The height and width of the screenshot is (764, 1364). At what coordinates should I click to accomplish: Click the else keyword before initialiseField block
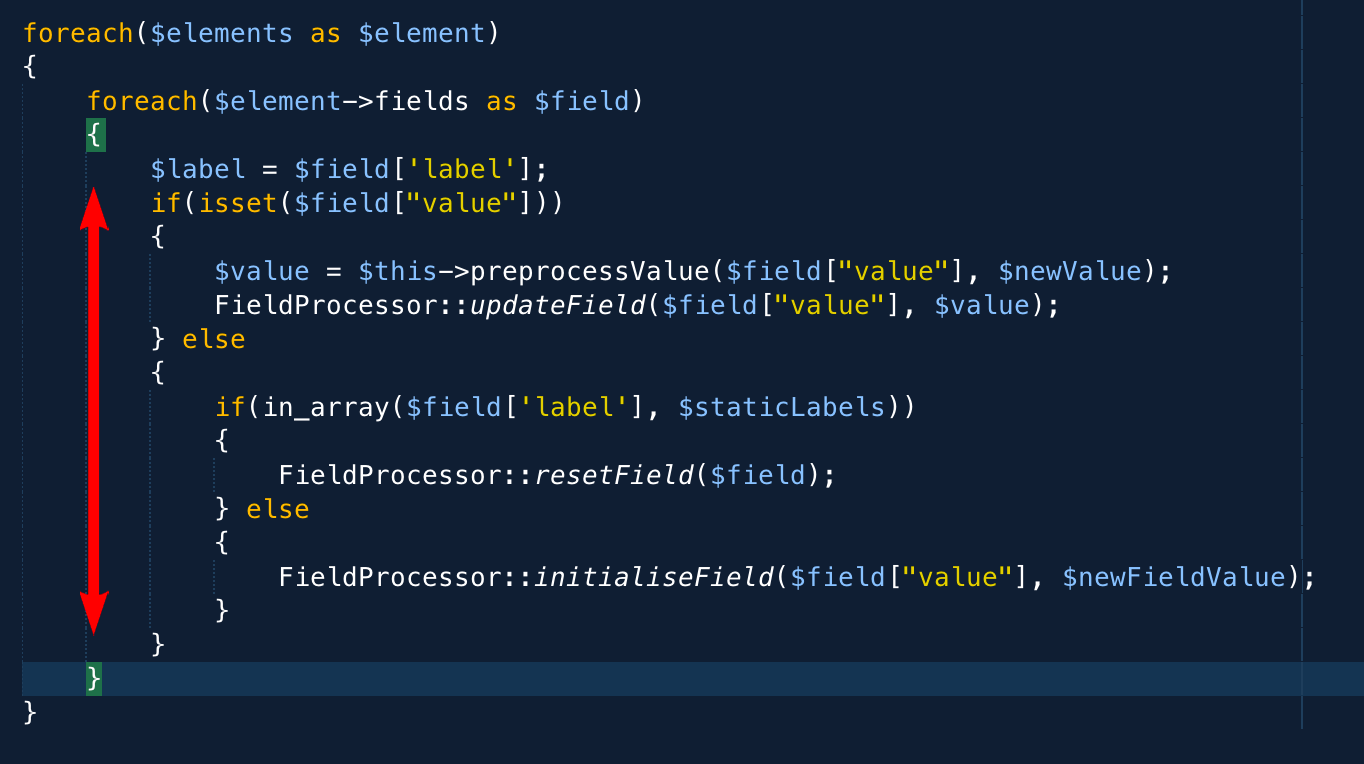pyautogui.click(x=277, y=509)
